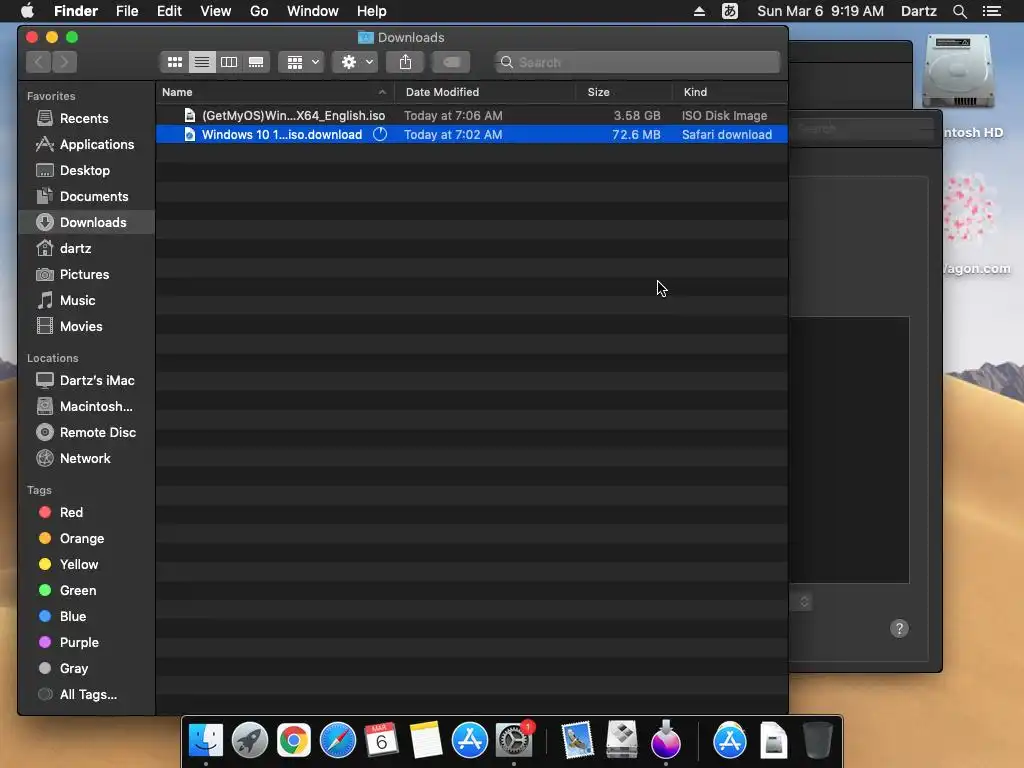Open System Preferences from the Dock
The width and height of the screenshot is (1024, 768).
tap(513, 741)
